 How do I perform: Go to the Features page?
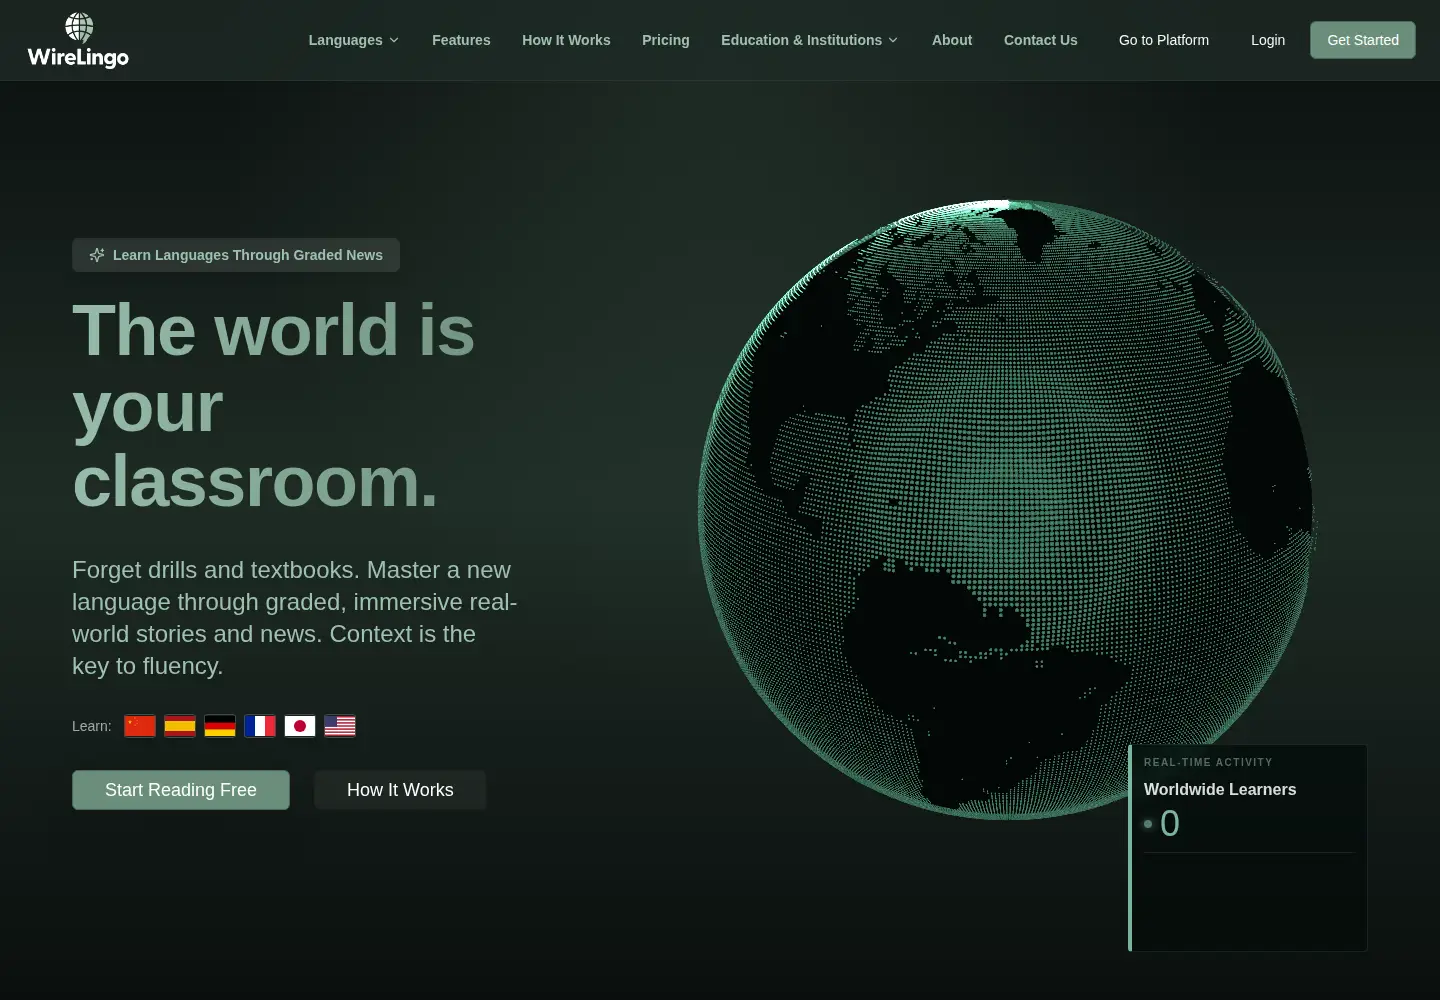[461, 40]
